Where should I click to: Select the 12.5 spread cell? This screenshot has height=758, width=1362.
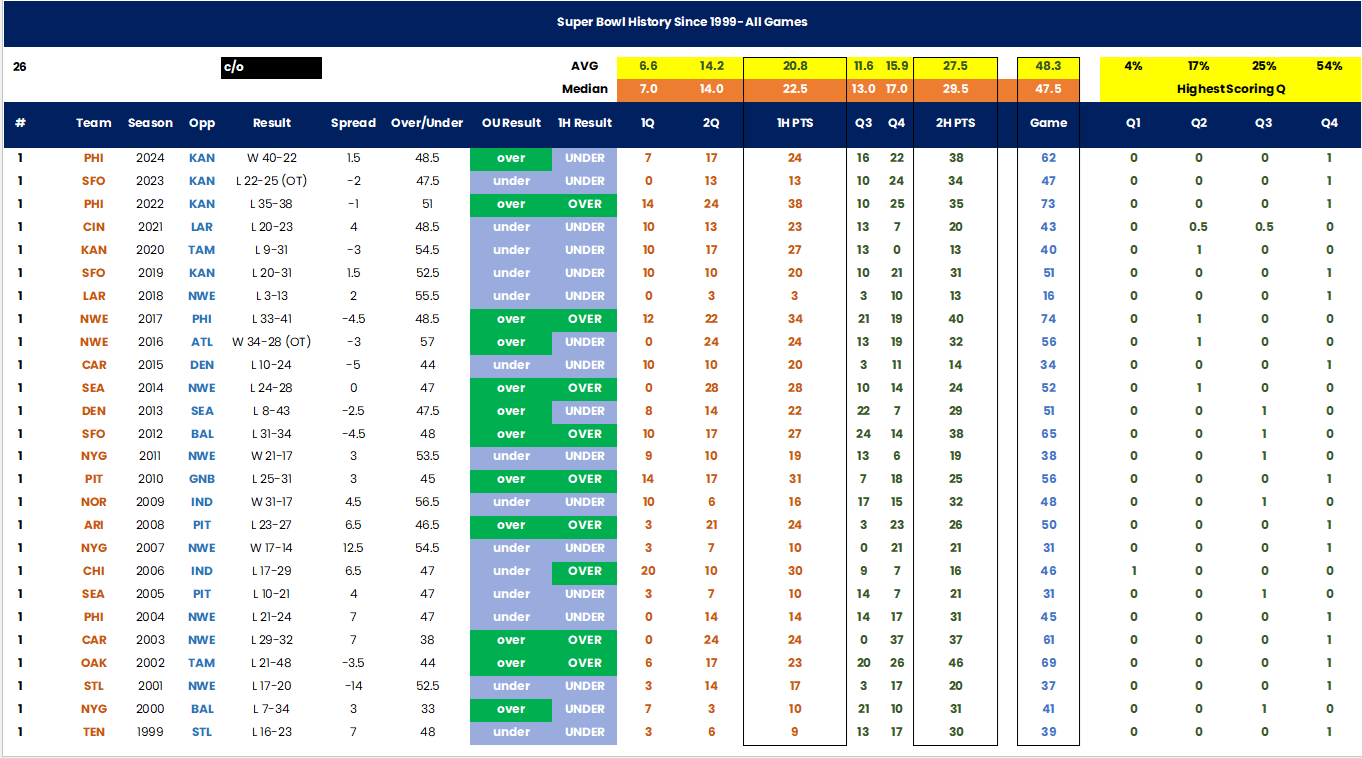[x=353, y=548]
